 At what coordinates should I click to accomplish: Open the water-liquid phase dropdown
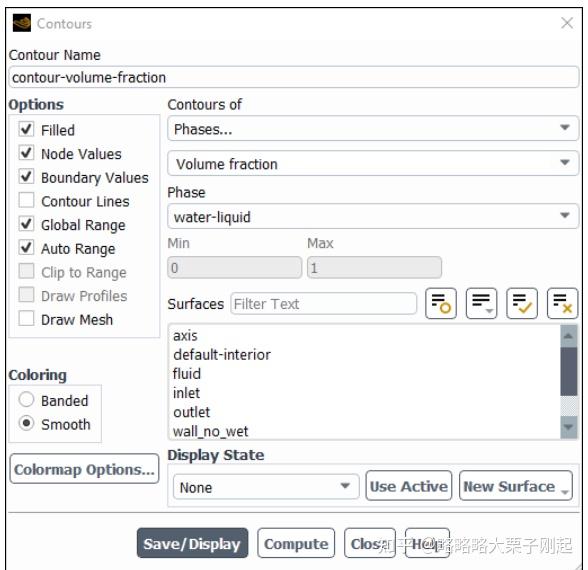point(372,216)
